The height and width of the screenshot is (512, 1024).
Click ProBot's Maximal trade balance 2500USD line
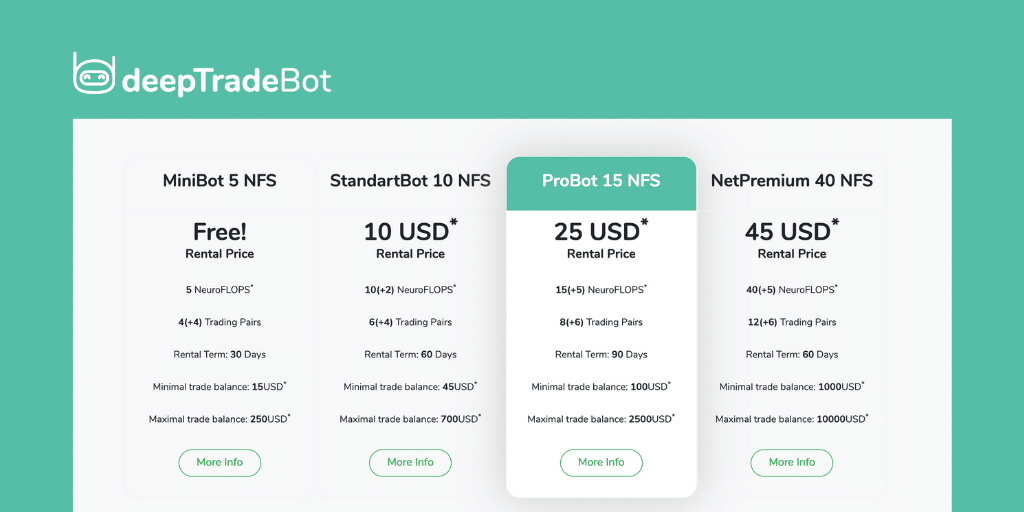point(601,419)
